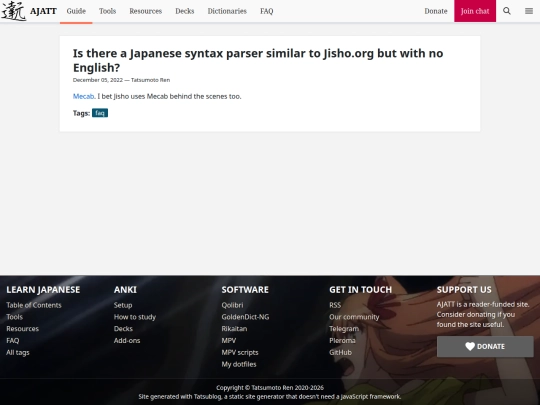The image size is (540, 405).
Task: Click the article title heading
Action: click(x=258, y=60)
